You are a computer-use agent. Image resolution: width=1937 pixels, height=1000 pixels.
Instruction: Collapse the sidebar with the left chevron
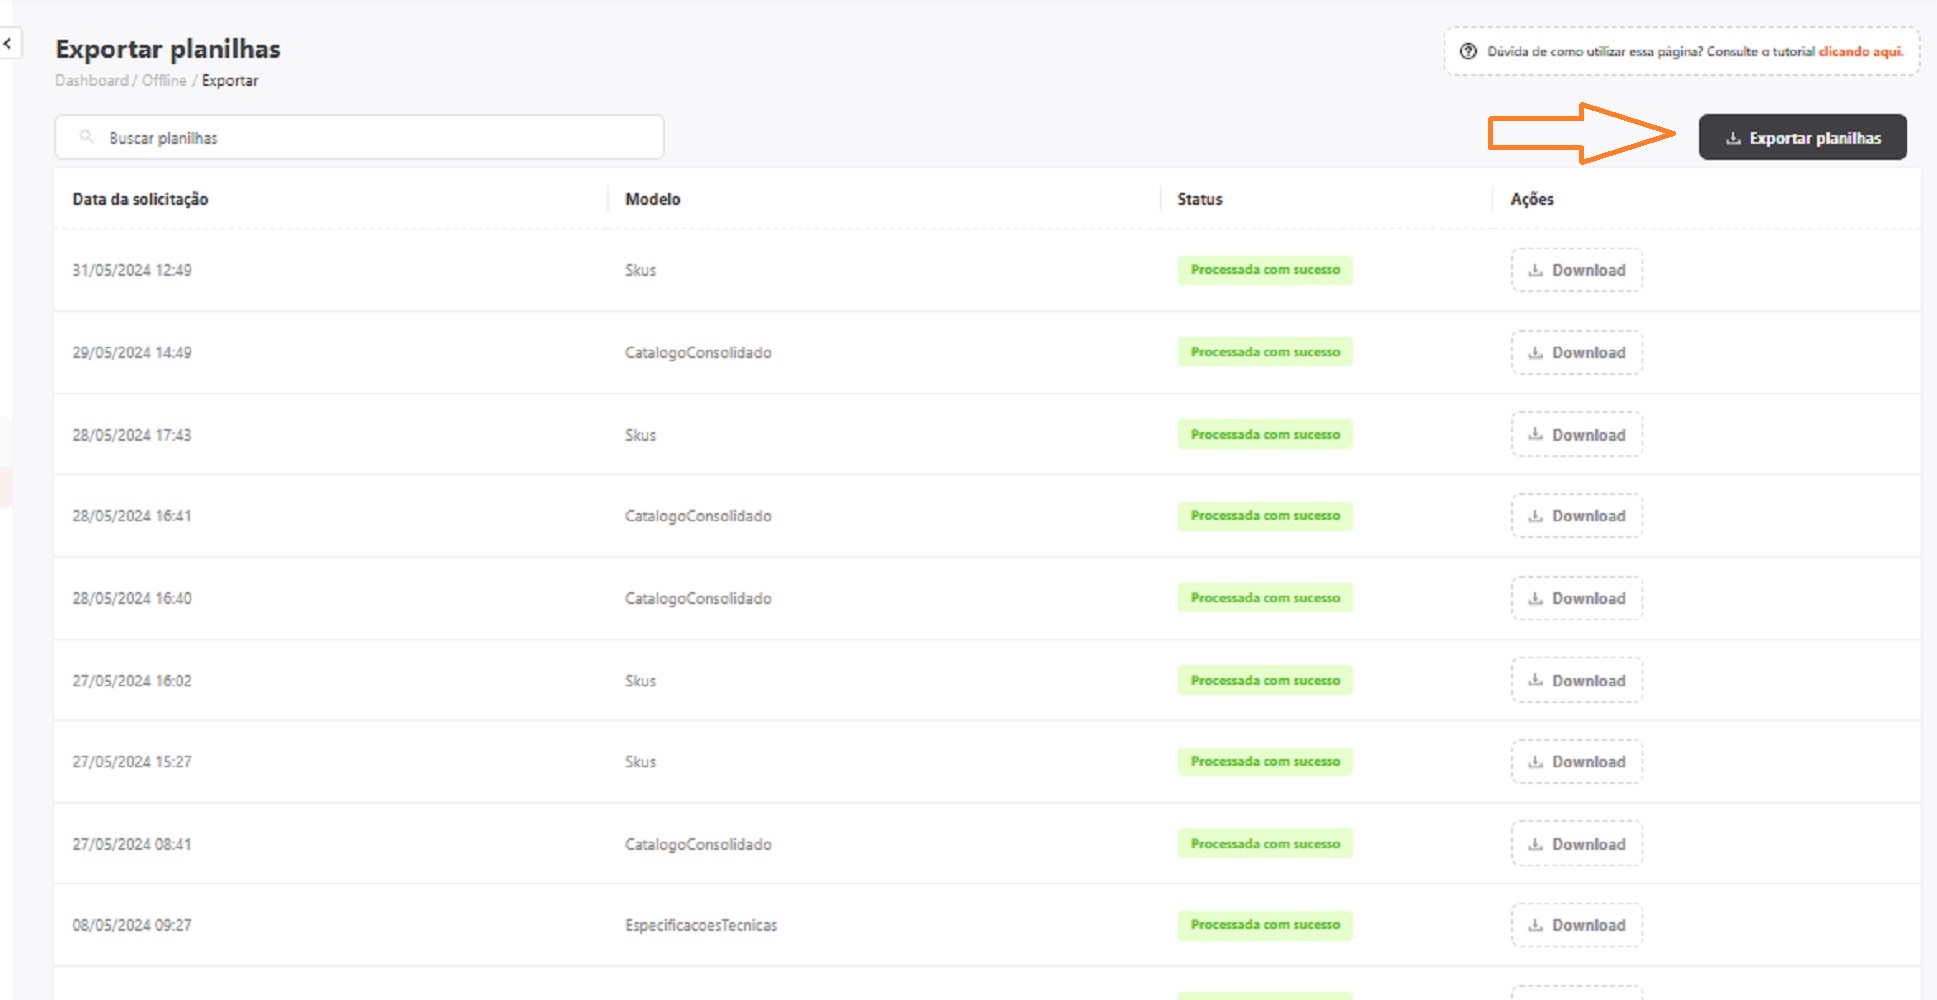click(x=8, y=44)
